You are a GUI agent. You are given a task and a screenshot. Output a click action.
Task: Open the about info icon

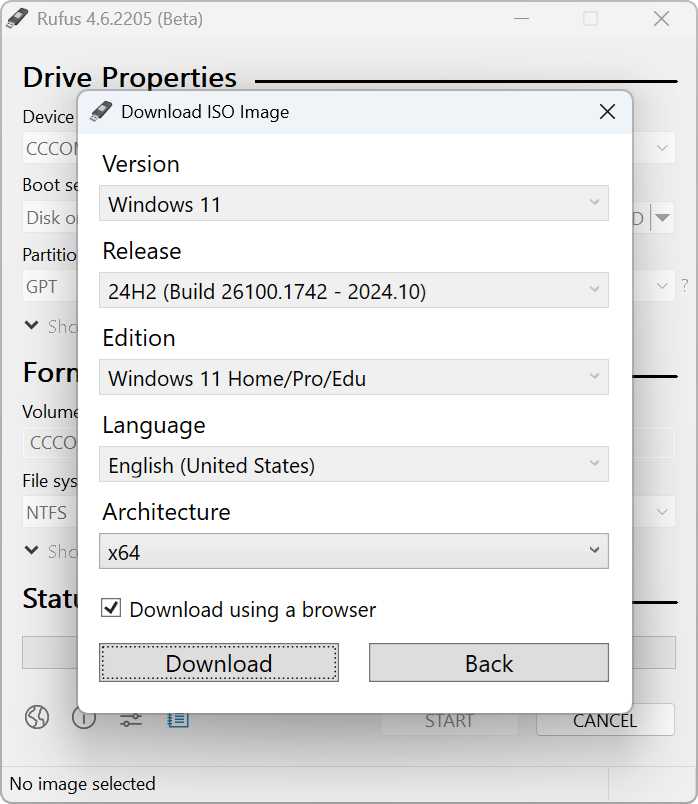point(84,718)
